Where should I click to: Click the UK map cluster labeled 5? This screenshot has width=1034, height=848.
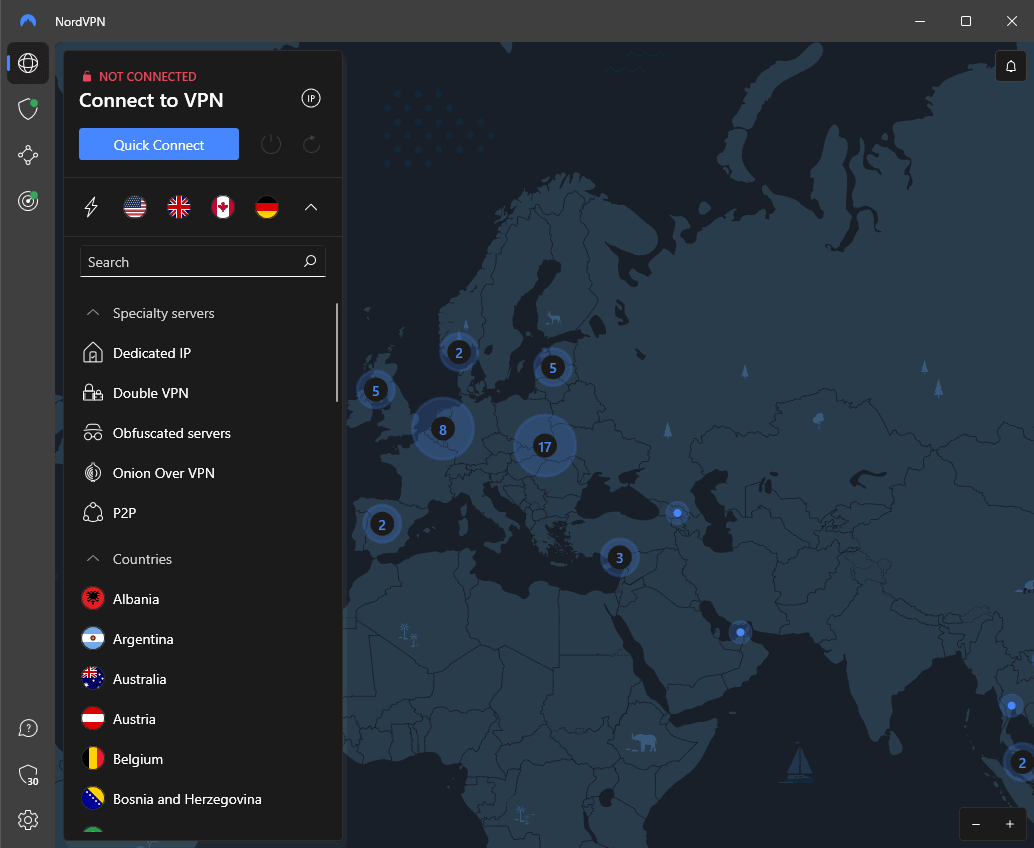click(x=375, y=390)
